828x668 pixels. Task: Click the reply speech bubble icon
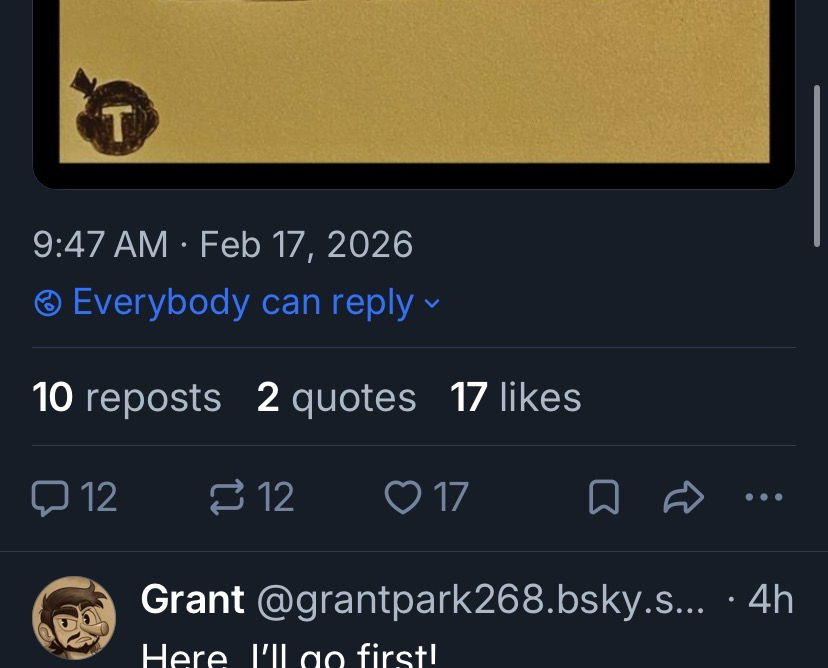(x=48, y=497)
